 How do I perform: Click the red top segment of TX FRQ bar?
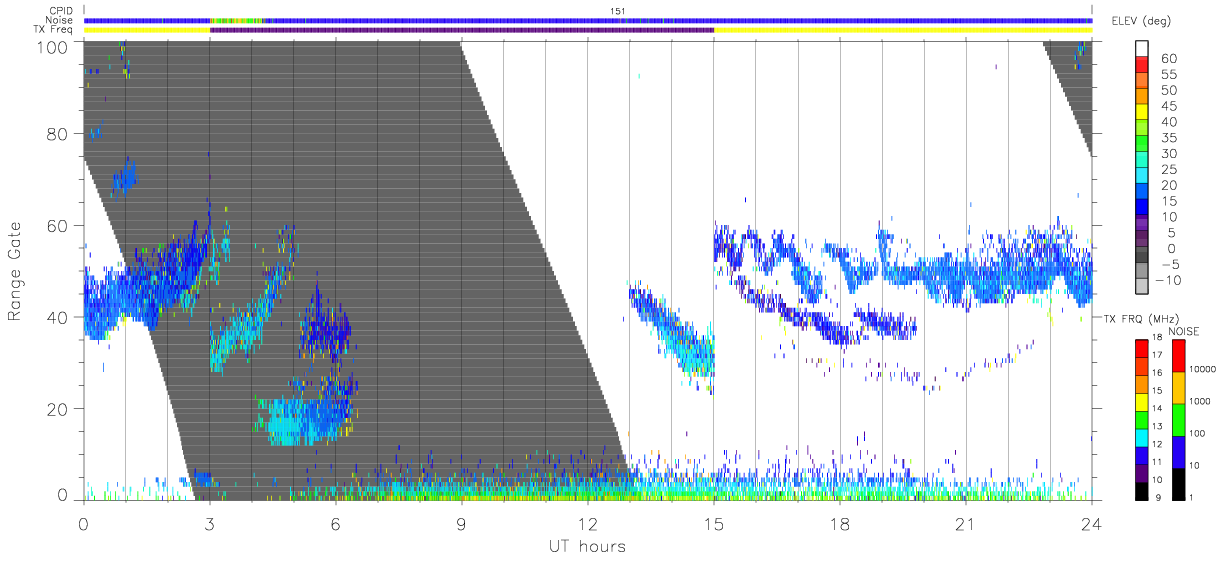[x=1143, y=348]
